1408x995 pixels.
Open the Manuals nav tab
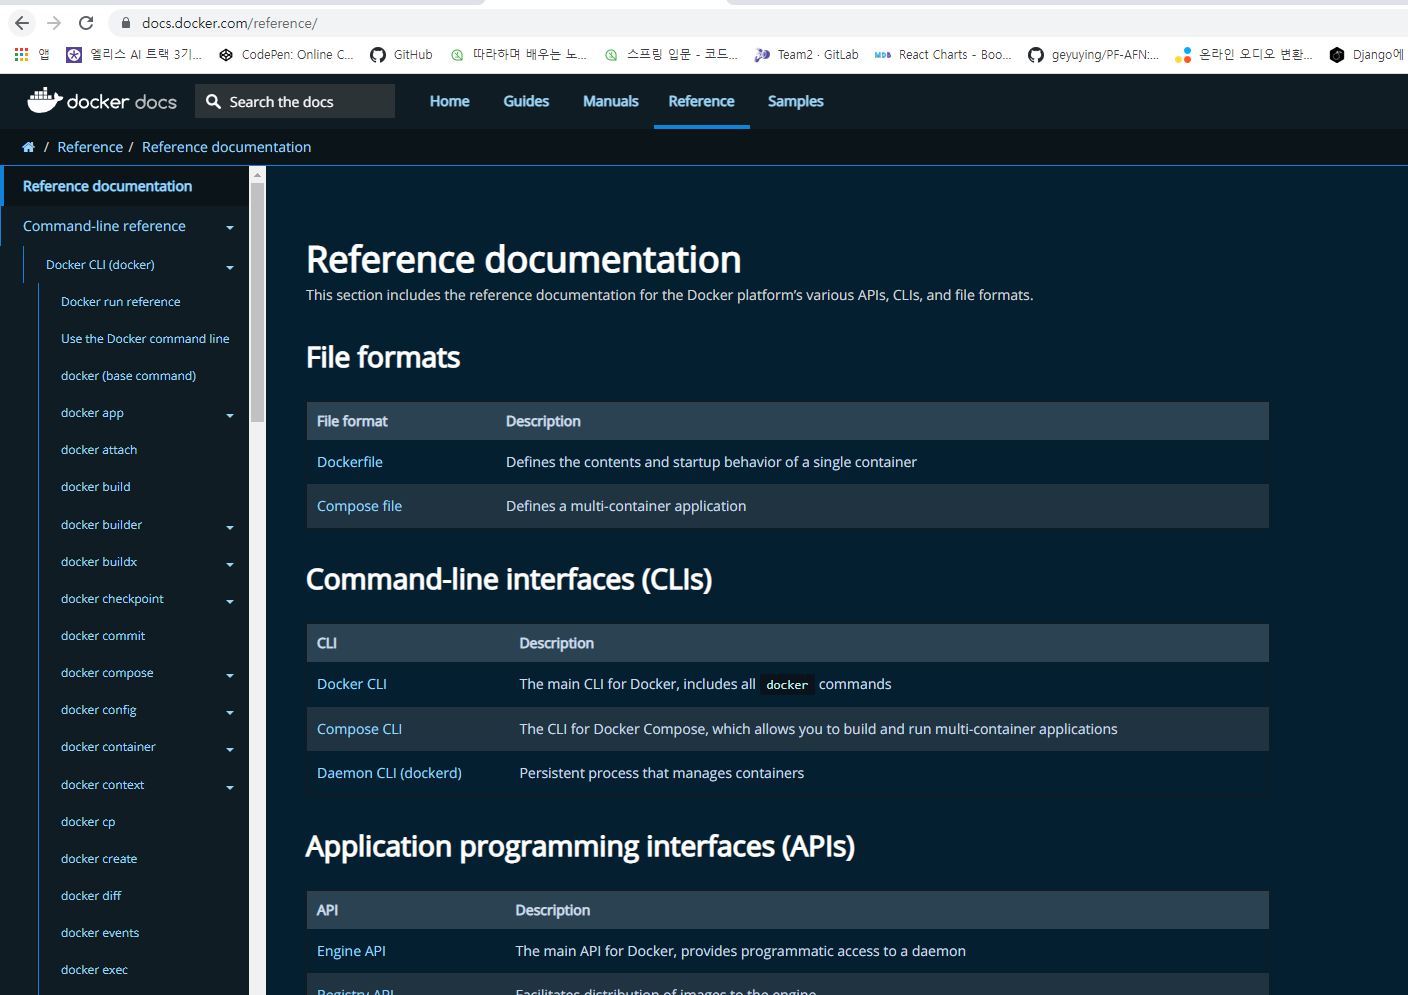click(x=610, y=101)
